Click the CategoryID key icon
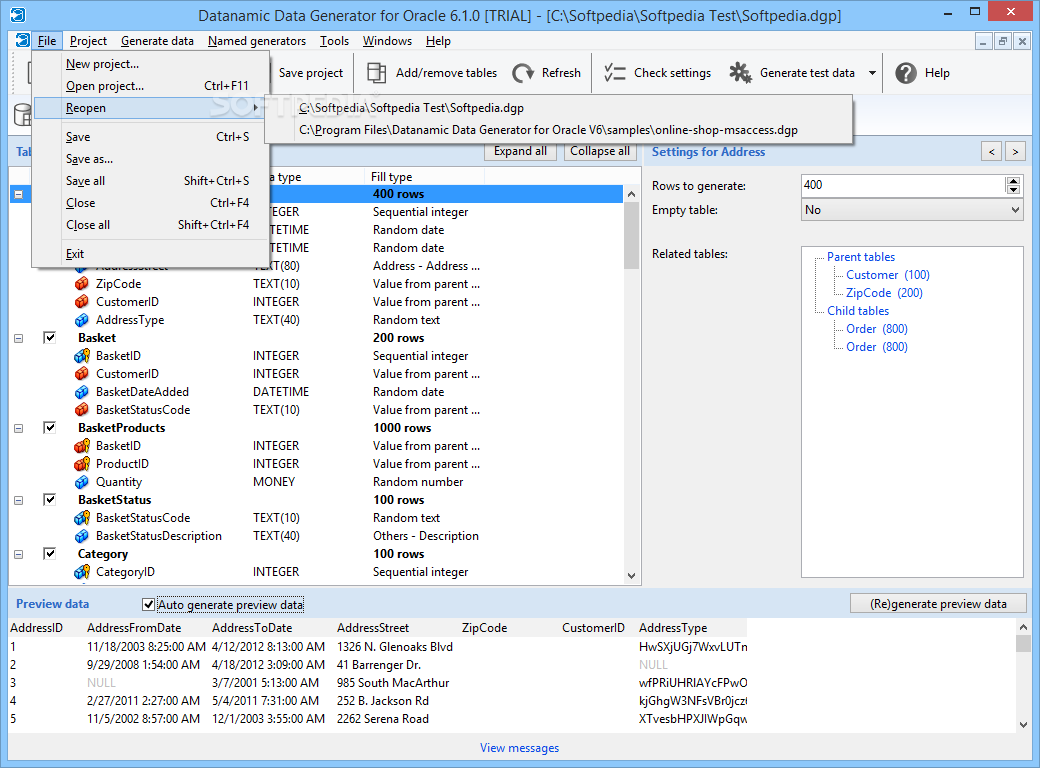Viewport: 1040px width, 768px height. pos(82,572)
